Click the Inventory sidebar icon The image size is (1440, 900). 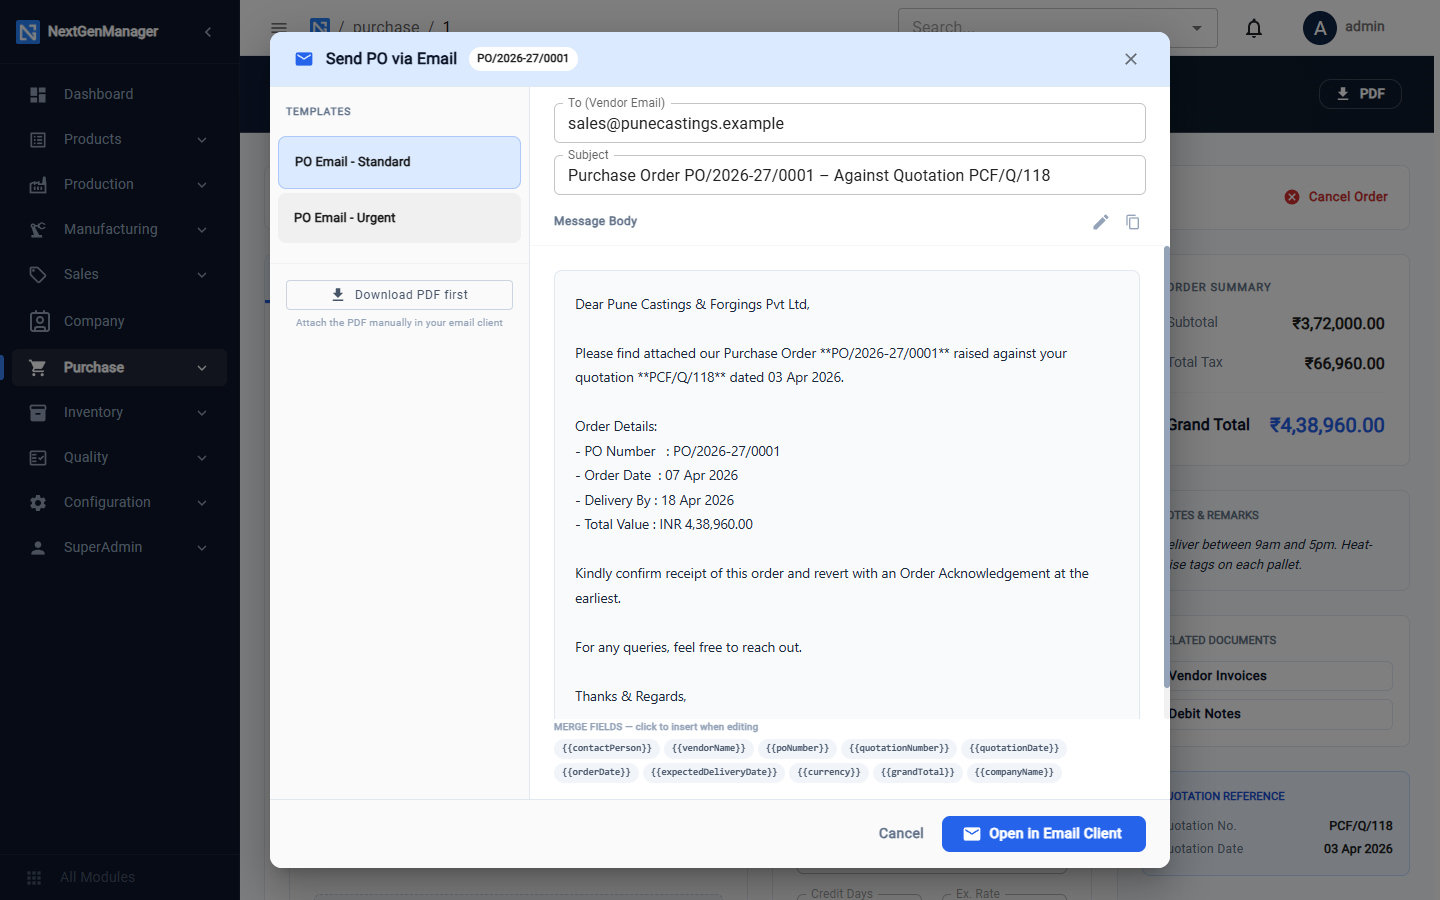pos(38,412)
